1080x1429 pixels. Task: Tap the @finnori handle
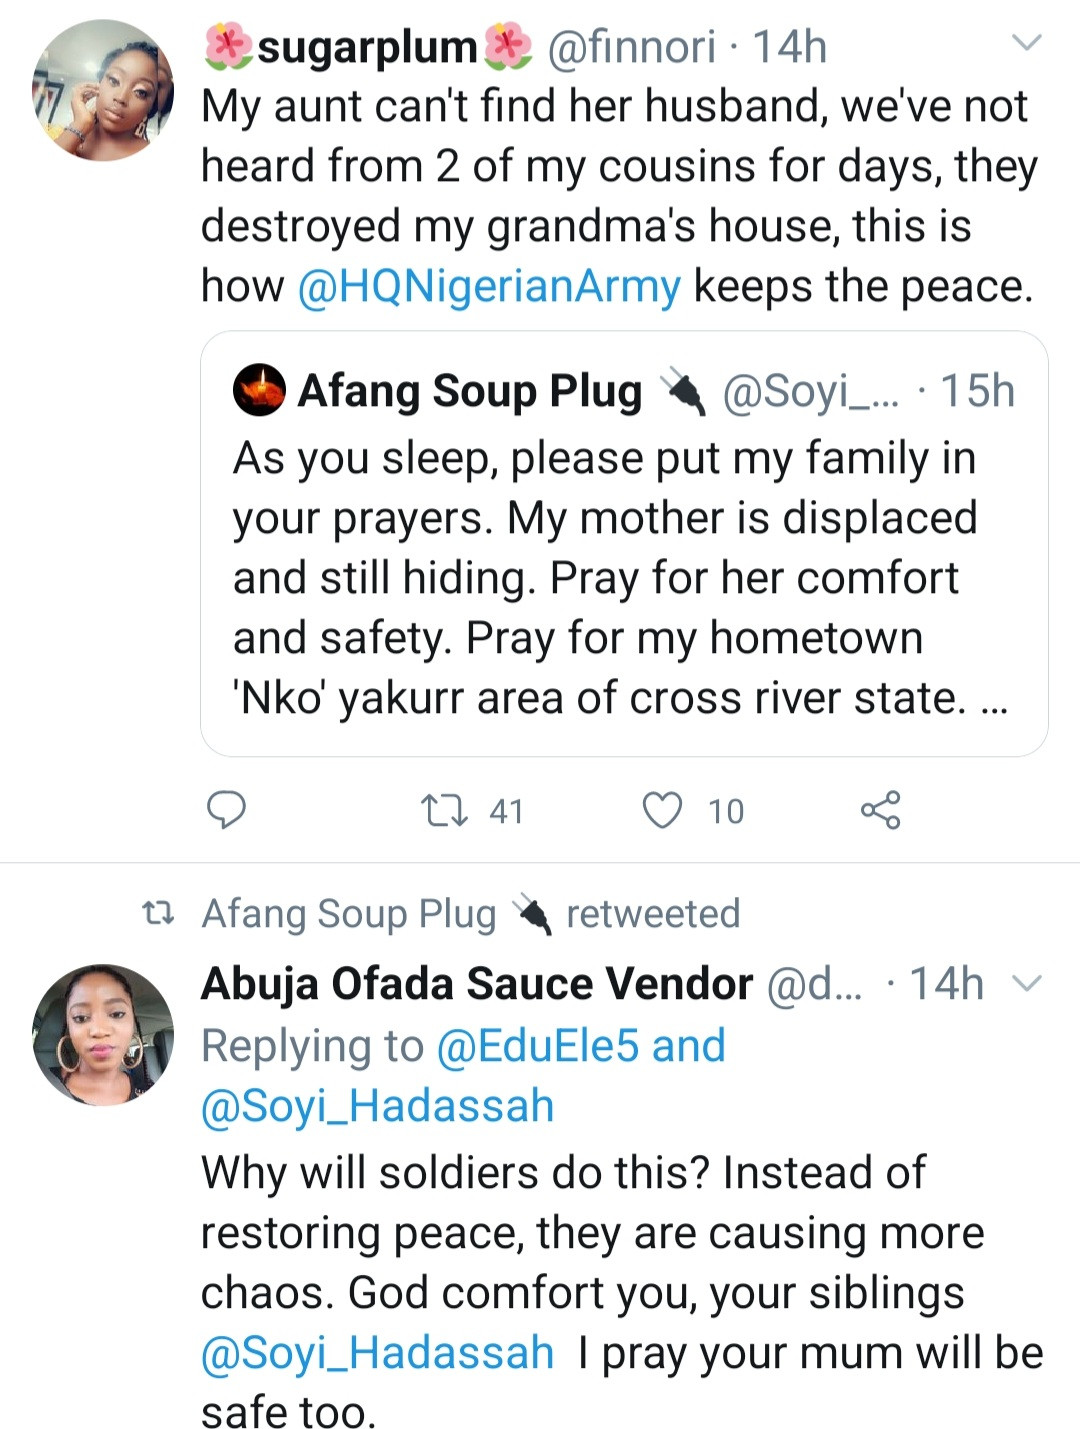tap(631, 47)
